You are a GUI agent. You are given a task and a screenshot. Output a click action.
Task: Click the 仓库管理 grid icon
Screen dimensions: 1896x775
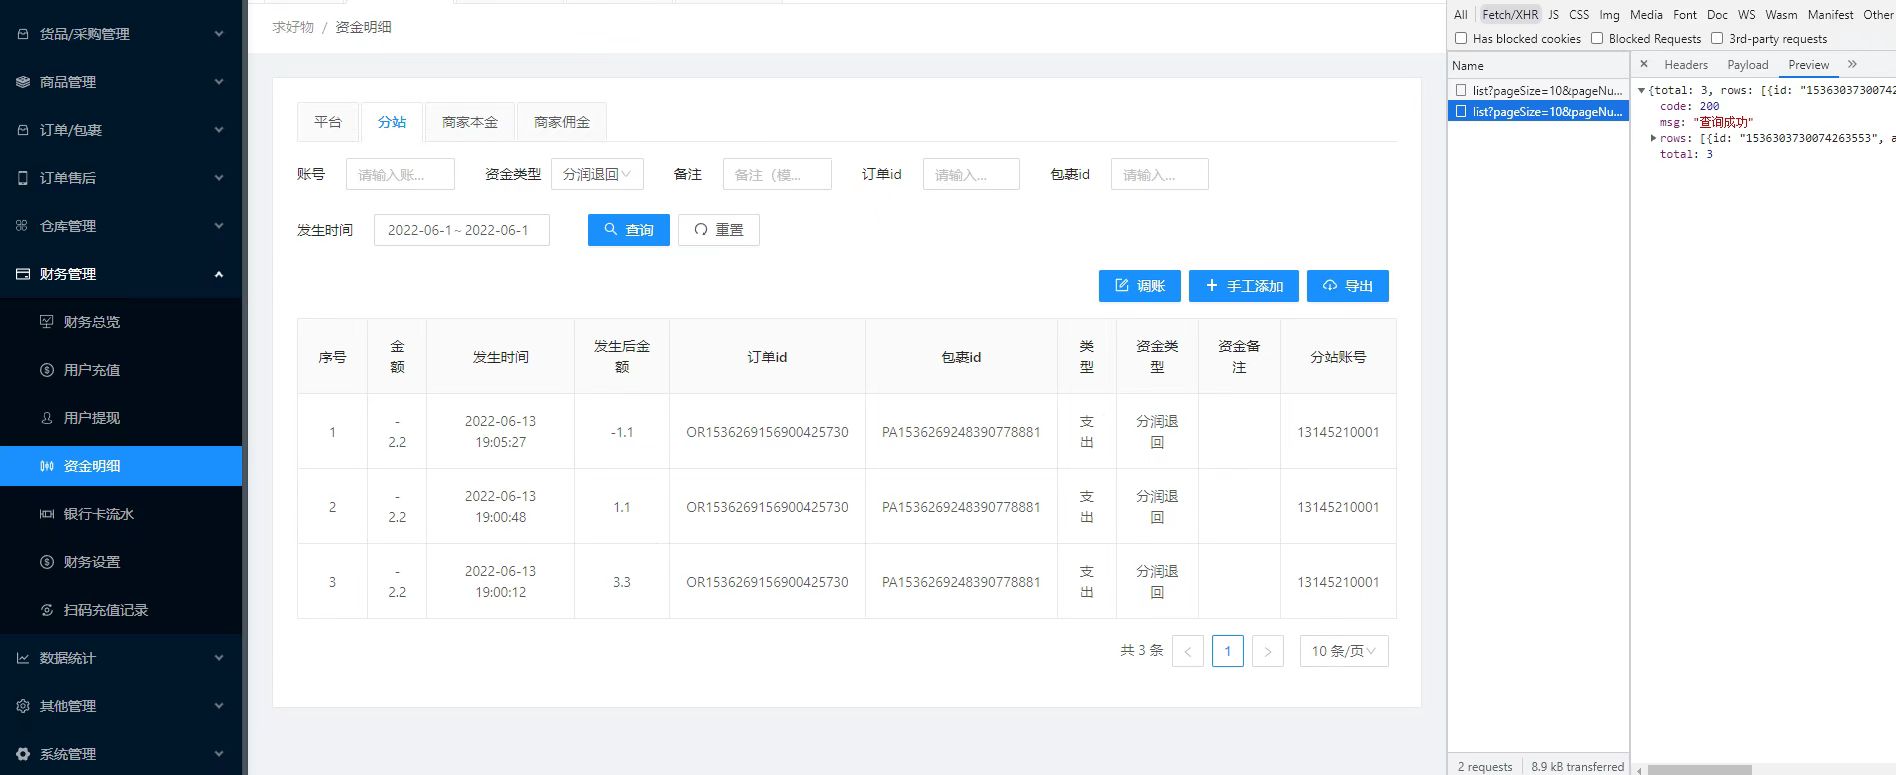[x=23, y=226]
